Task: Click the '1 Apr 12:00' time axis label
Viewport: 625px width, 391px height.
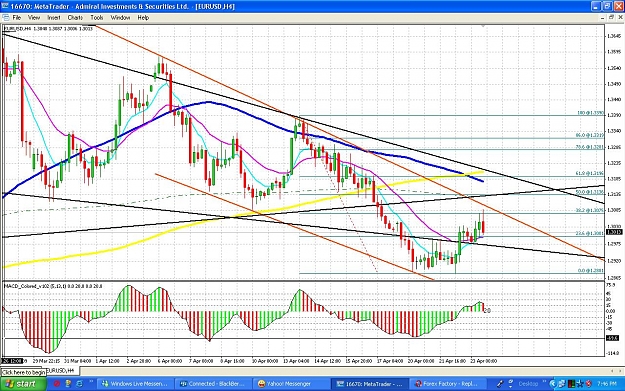Action: click(x=108, y=361)
